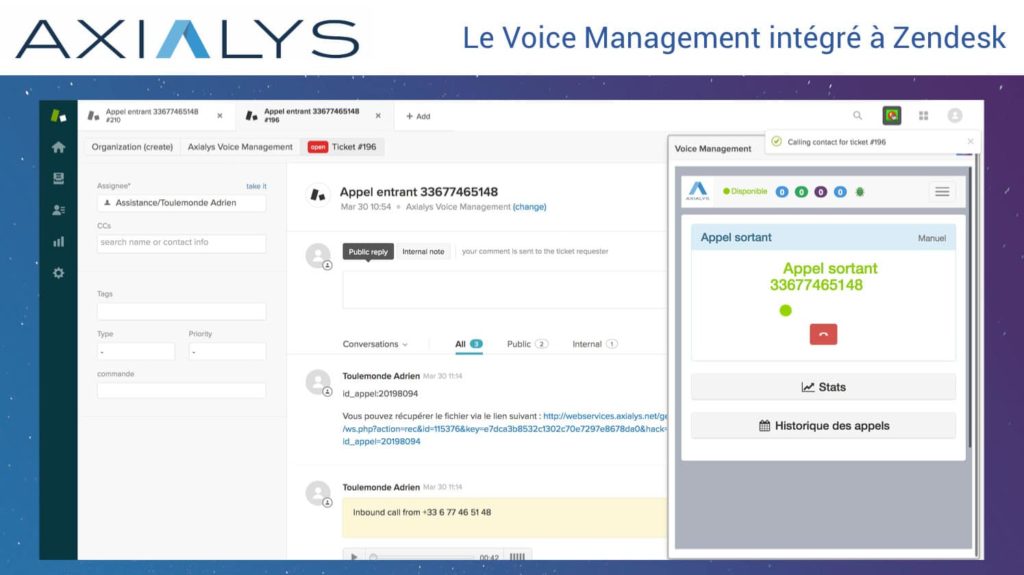Screen dimensions: 1024x575
Task: Close the ticket #196 tab
Action: (x=378, y=116)
